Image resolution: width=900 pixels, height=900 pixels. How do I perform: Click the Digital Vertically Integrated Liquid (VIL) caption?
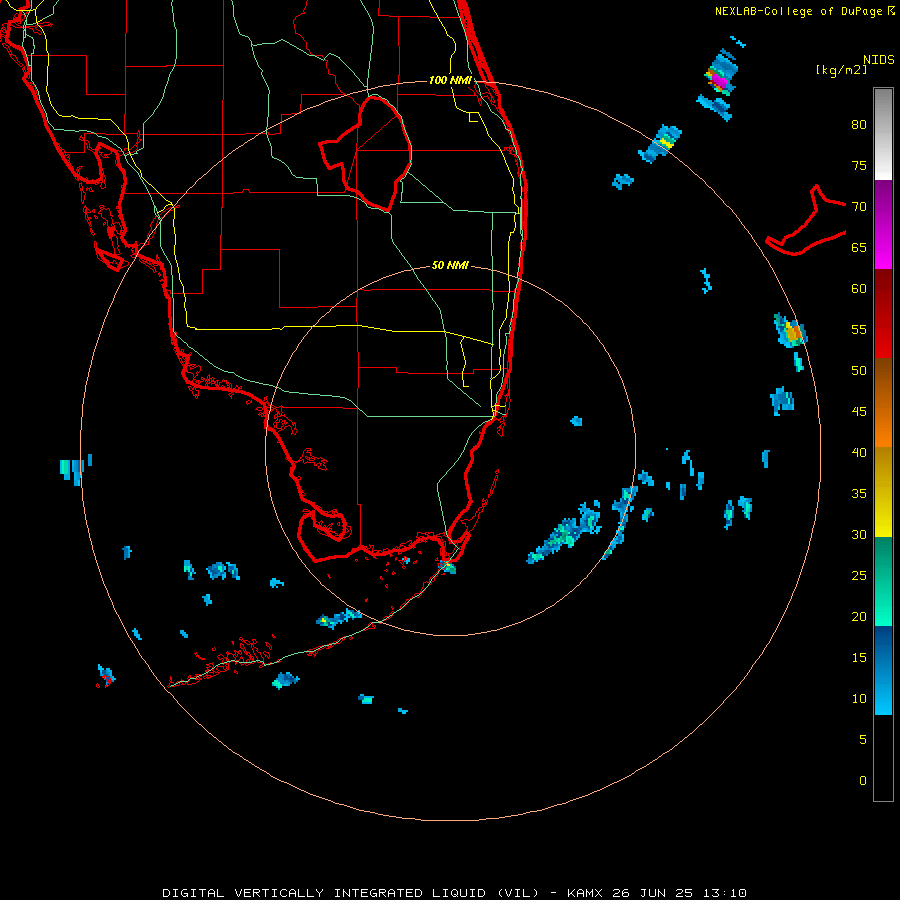(350, 893)
